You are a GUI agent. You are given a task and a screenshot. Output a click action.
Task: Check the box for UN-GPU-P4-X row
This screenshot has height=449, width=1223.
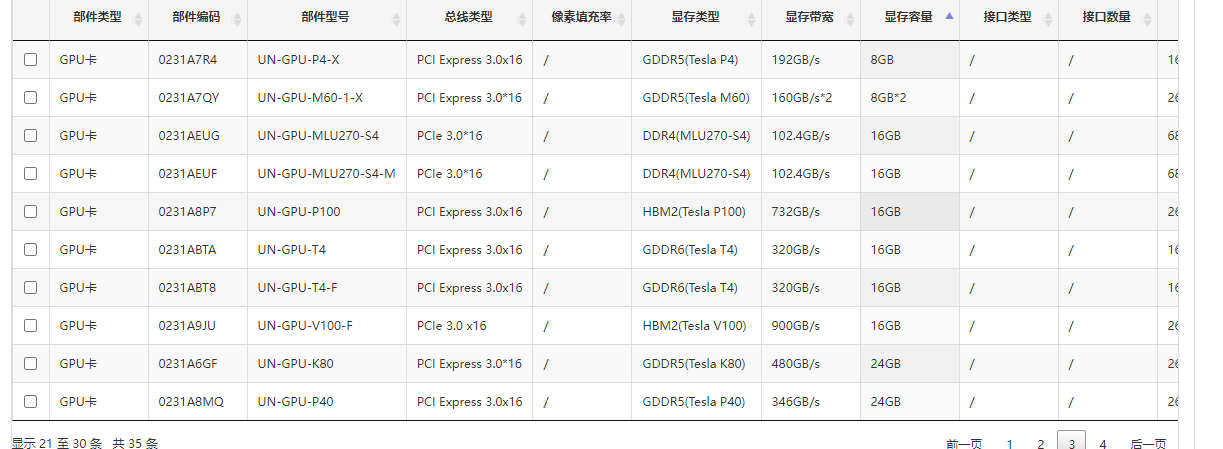31,60
